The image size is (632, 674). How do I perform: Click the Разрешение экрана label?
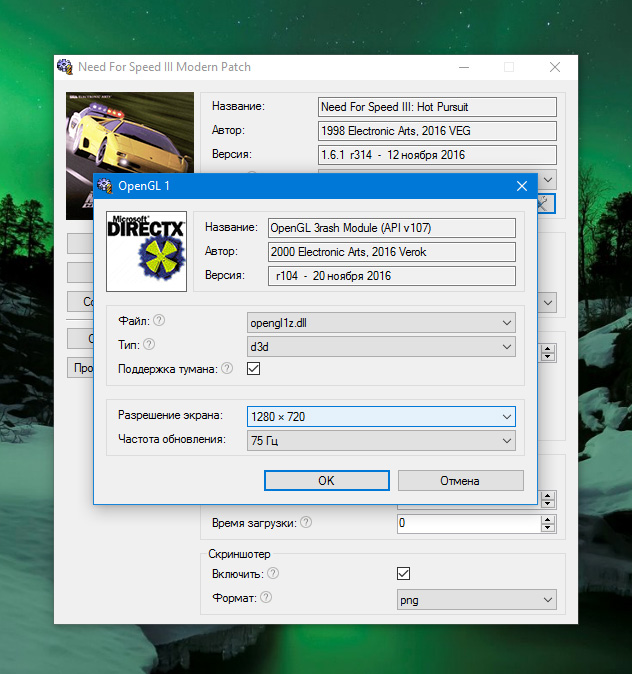171,415
